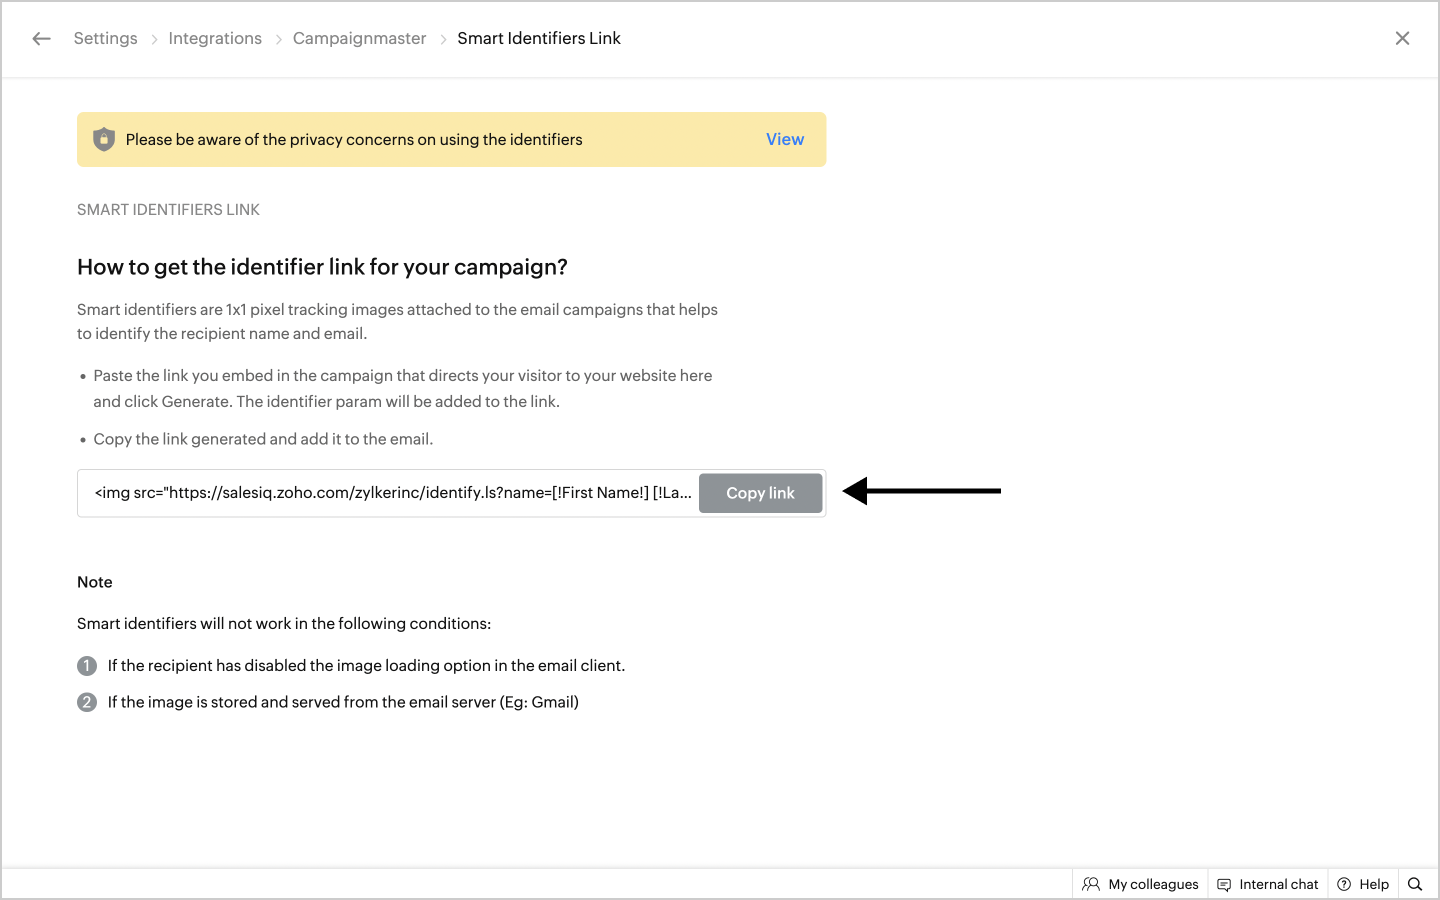Go to Integrations breadcrumb
The width and height of the screenshot is (1440, 900).
(x=215, y=38)
